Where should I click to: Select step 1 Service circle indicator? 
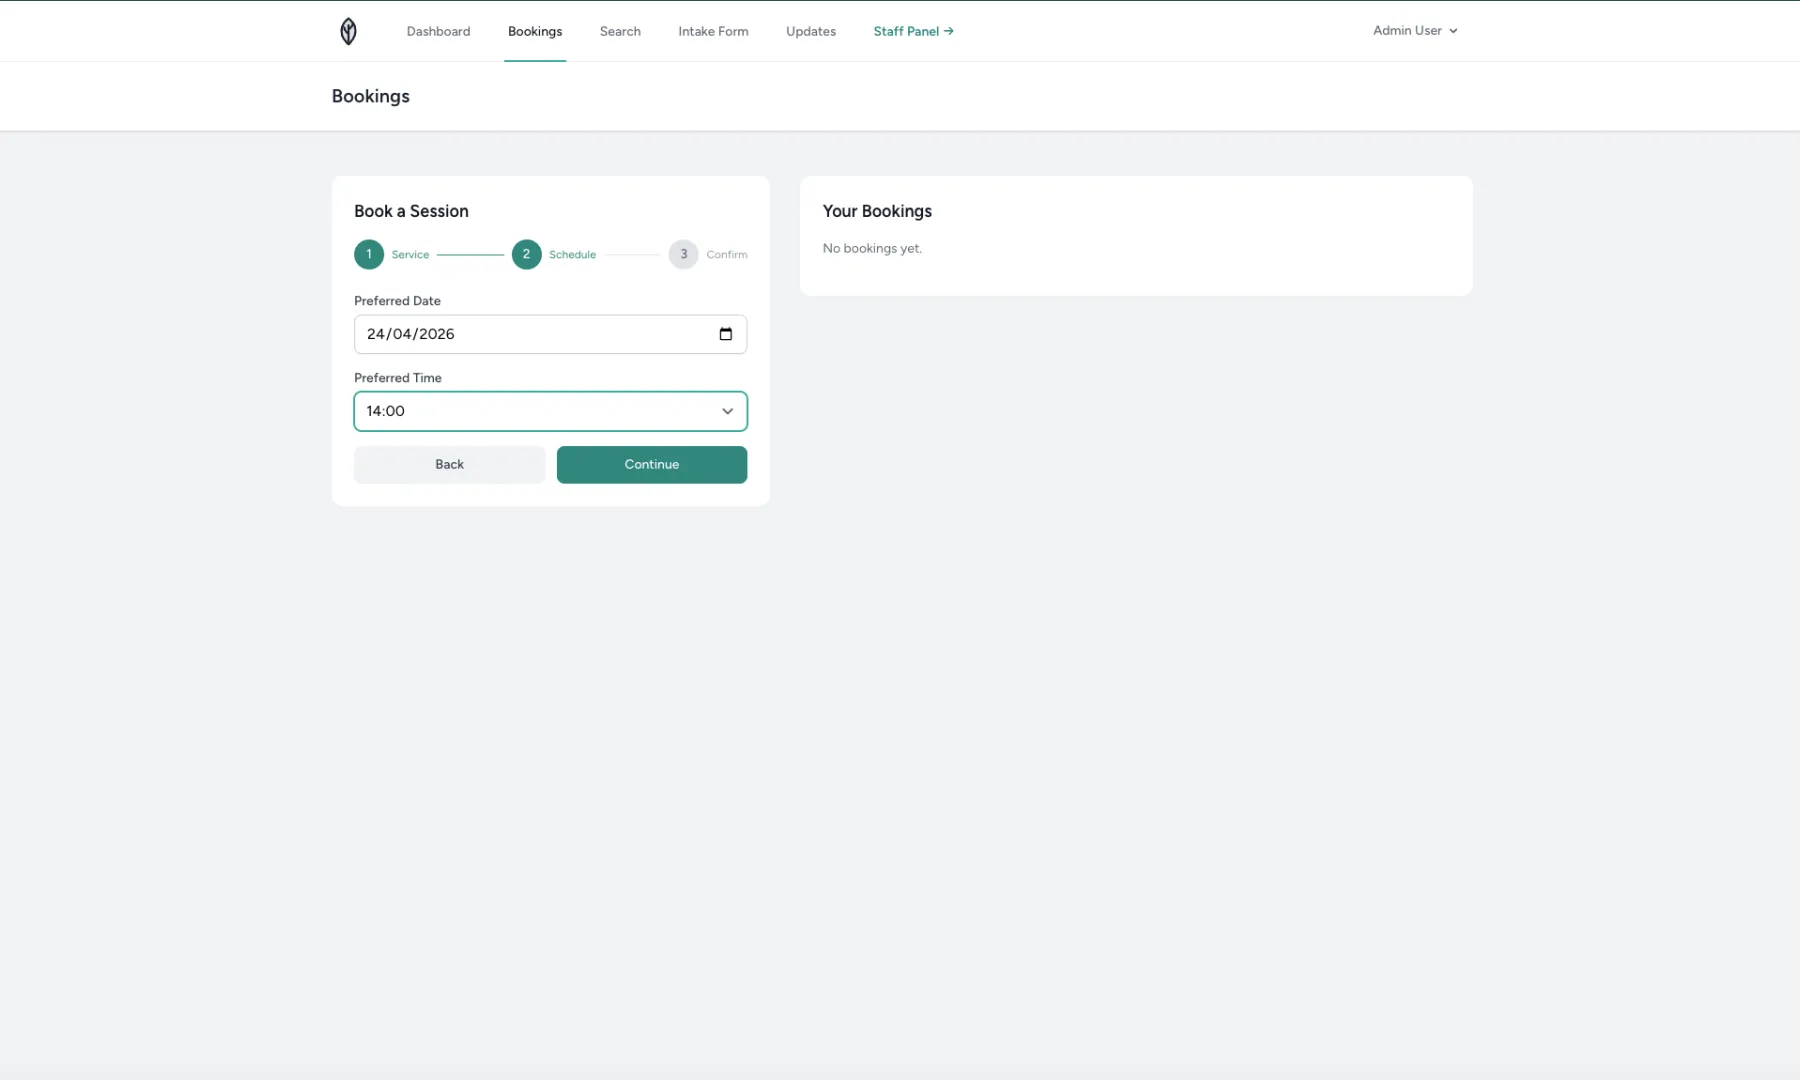pyautogui.click(x=369, y=254)
